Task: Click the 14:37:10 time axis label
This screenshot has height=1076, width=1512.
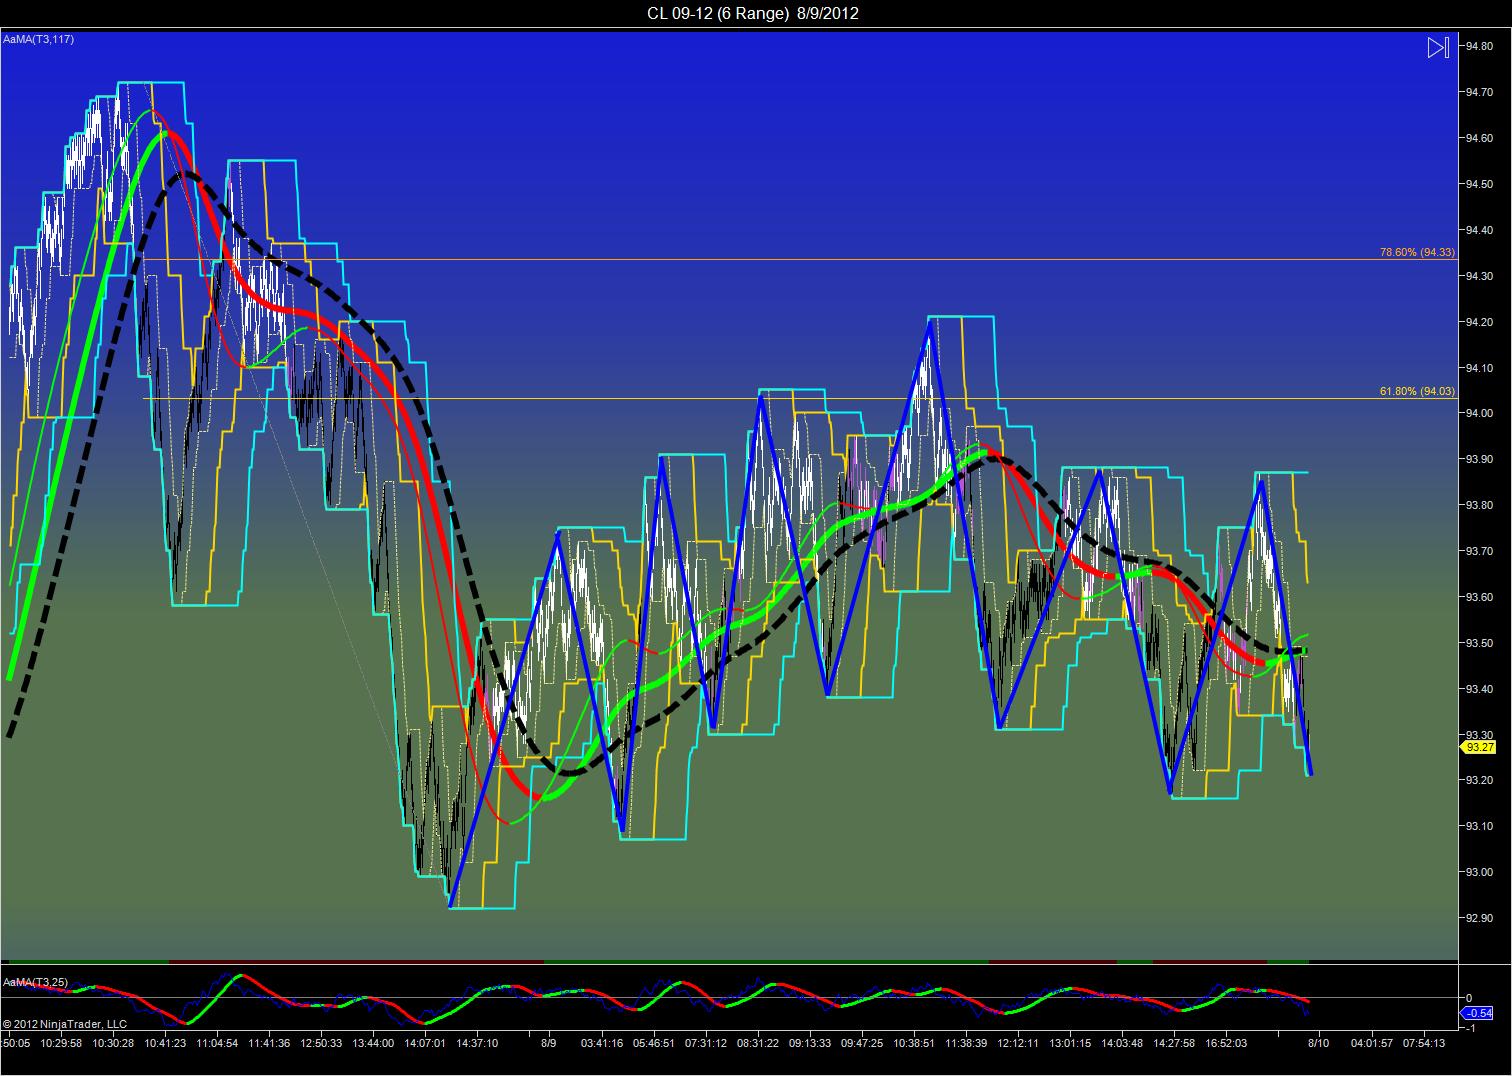Action: (x=477, y=1043)
